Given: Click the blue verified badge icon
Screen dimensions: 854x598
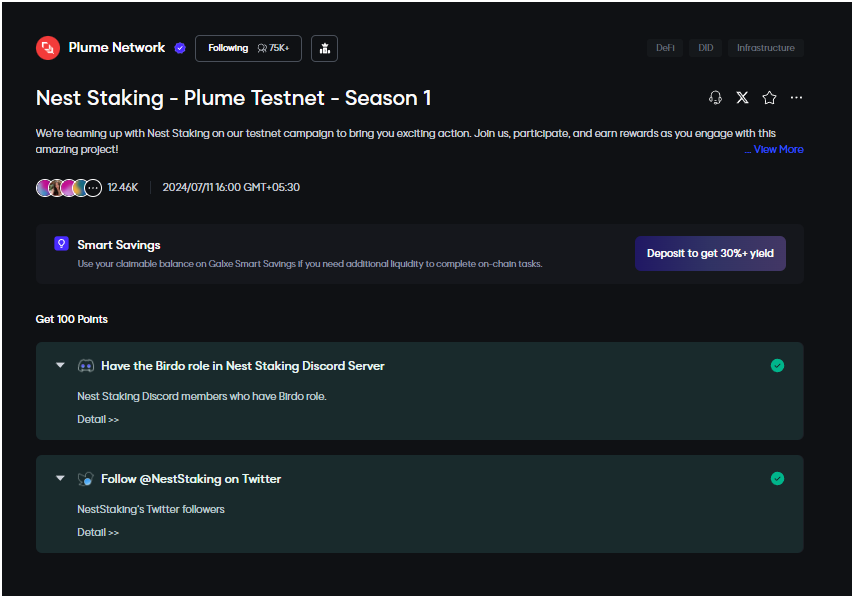Looking at the screenshot, I should point(180,48).
